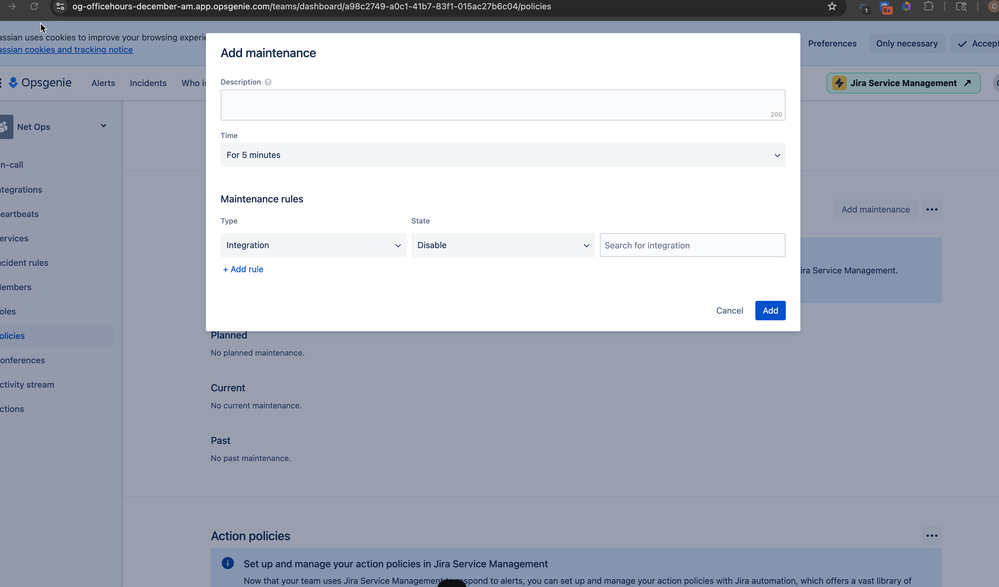This screenshot has width=999, height=587.
Task: Click the Accept cookies button
Action: 977,43
